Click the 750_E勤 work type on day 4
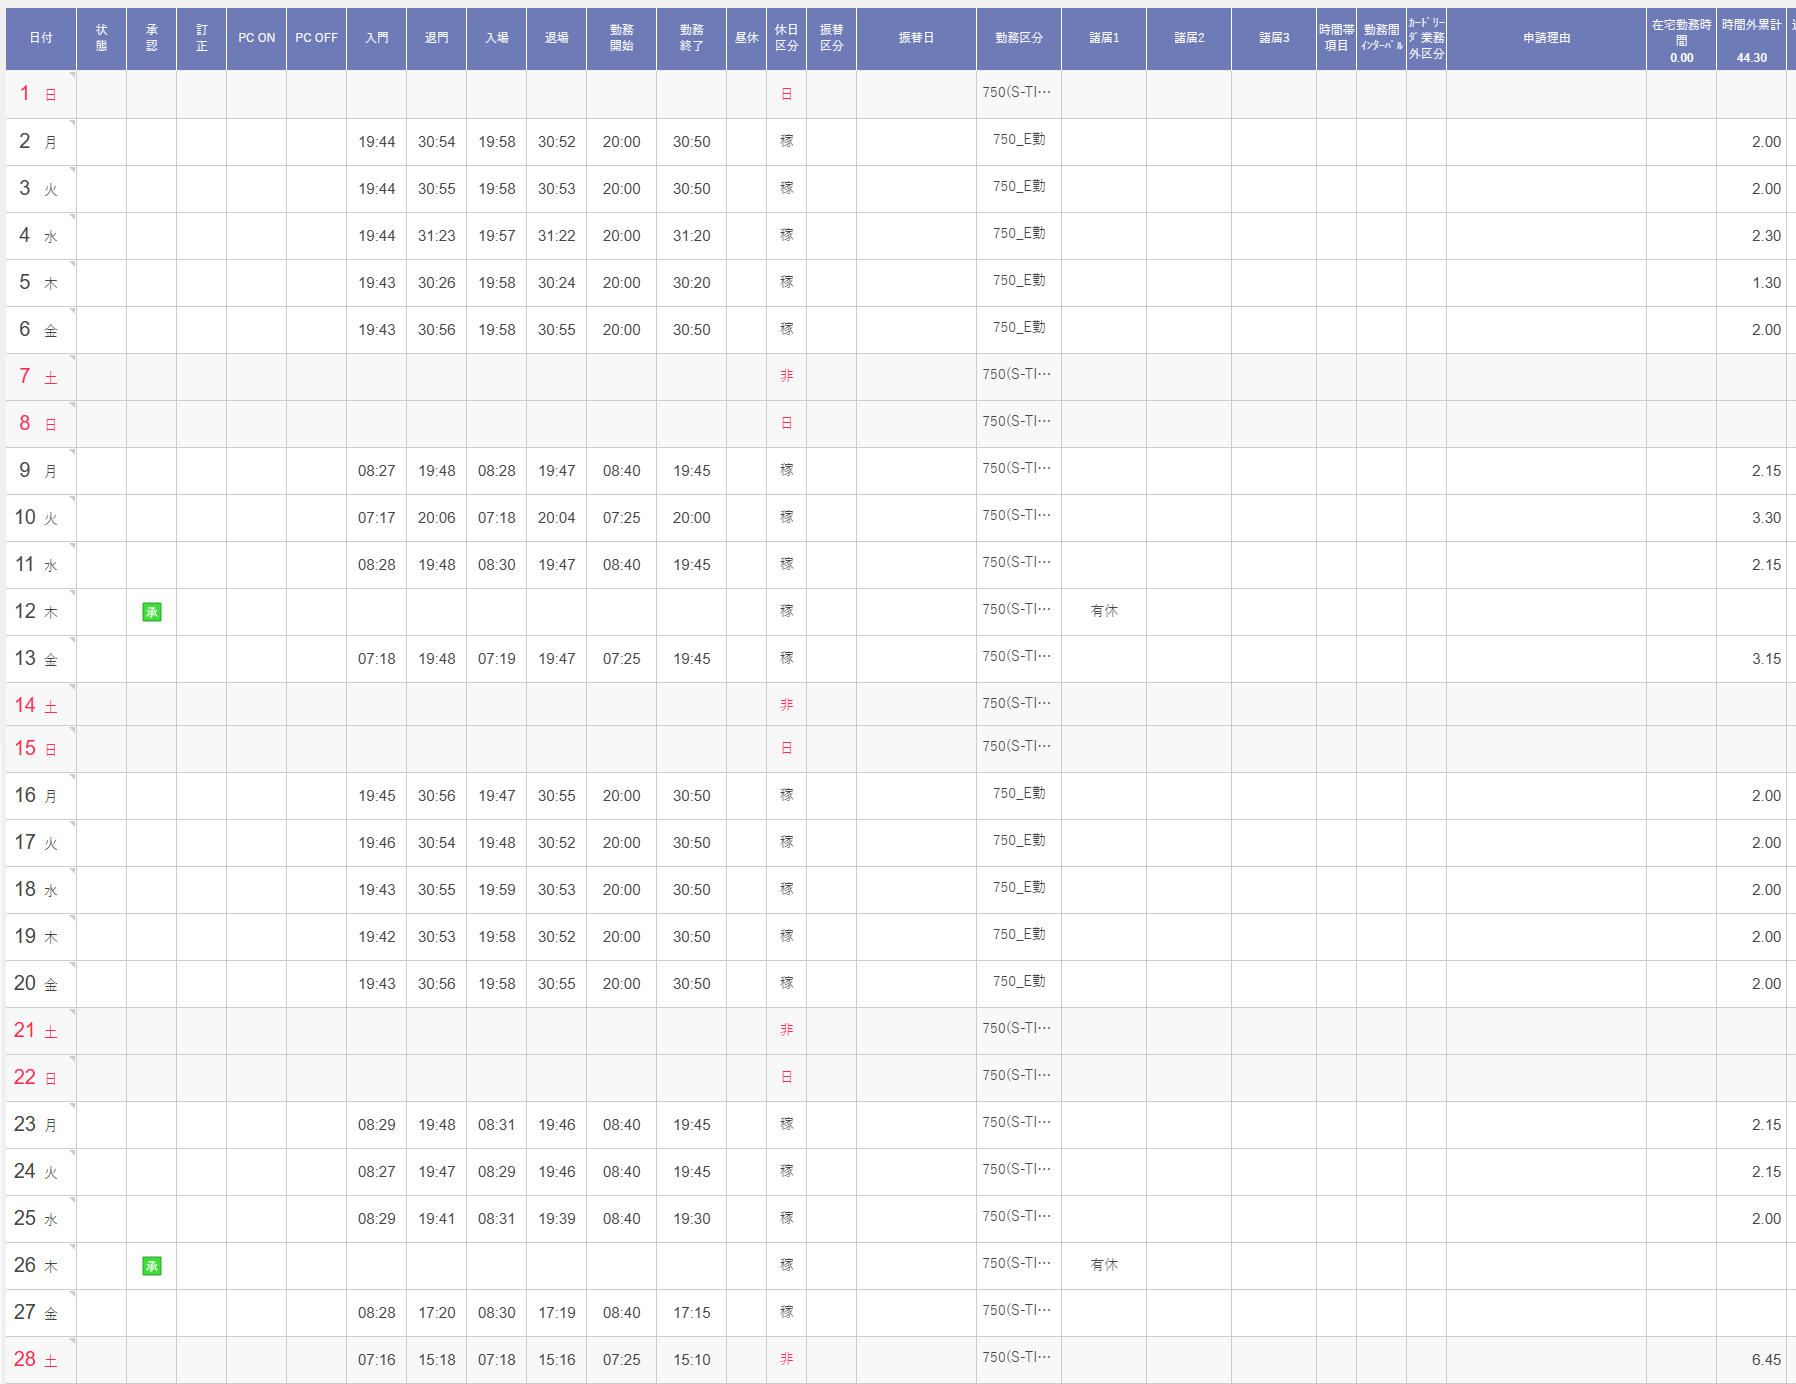The width and height of the screenshot is (1796, 1384). coord(1019,233)
